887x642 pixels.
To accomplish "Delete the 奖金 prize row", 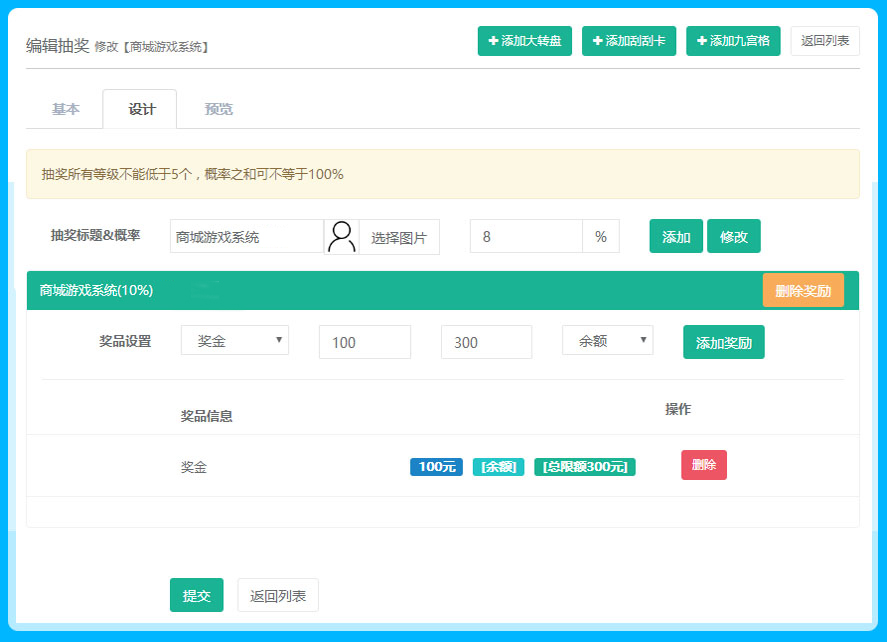I will click(703, 465).
